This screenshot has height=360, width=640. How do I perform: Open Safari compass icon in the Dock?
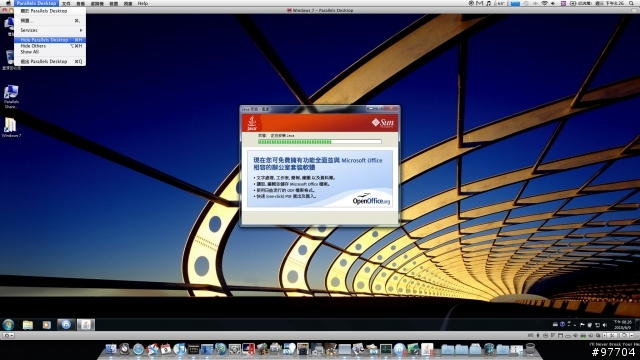138,349
